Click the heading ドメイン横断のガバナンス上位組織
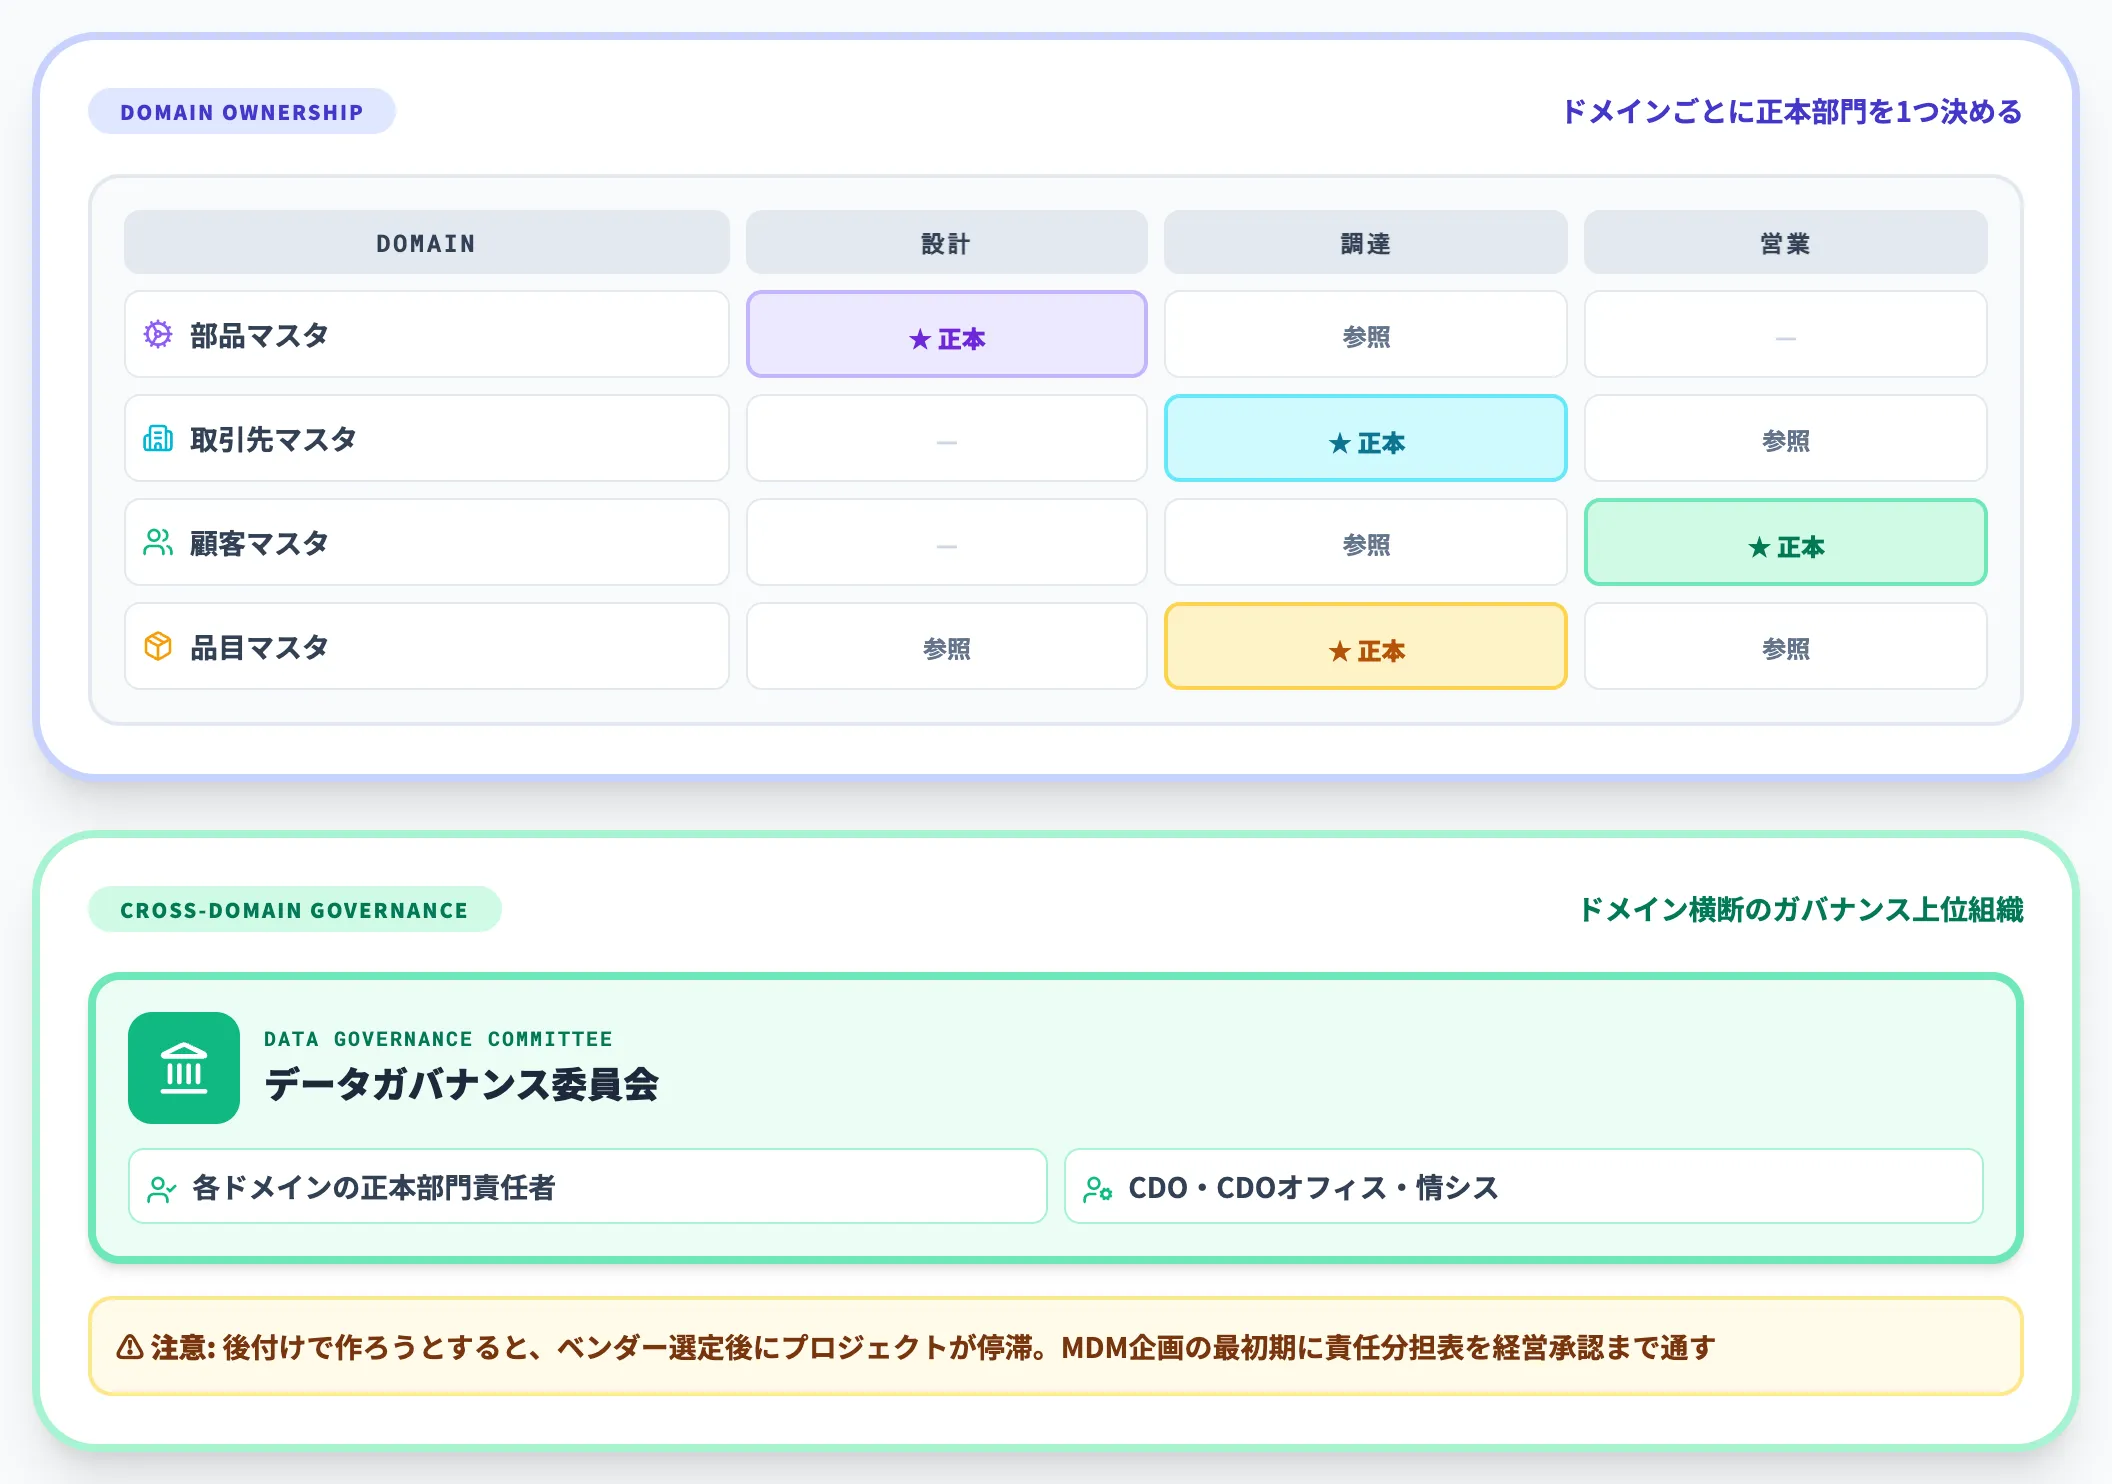The width and height of the screenshot is (2112, 1484). point(1801,909)
